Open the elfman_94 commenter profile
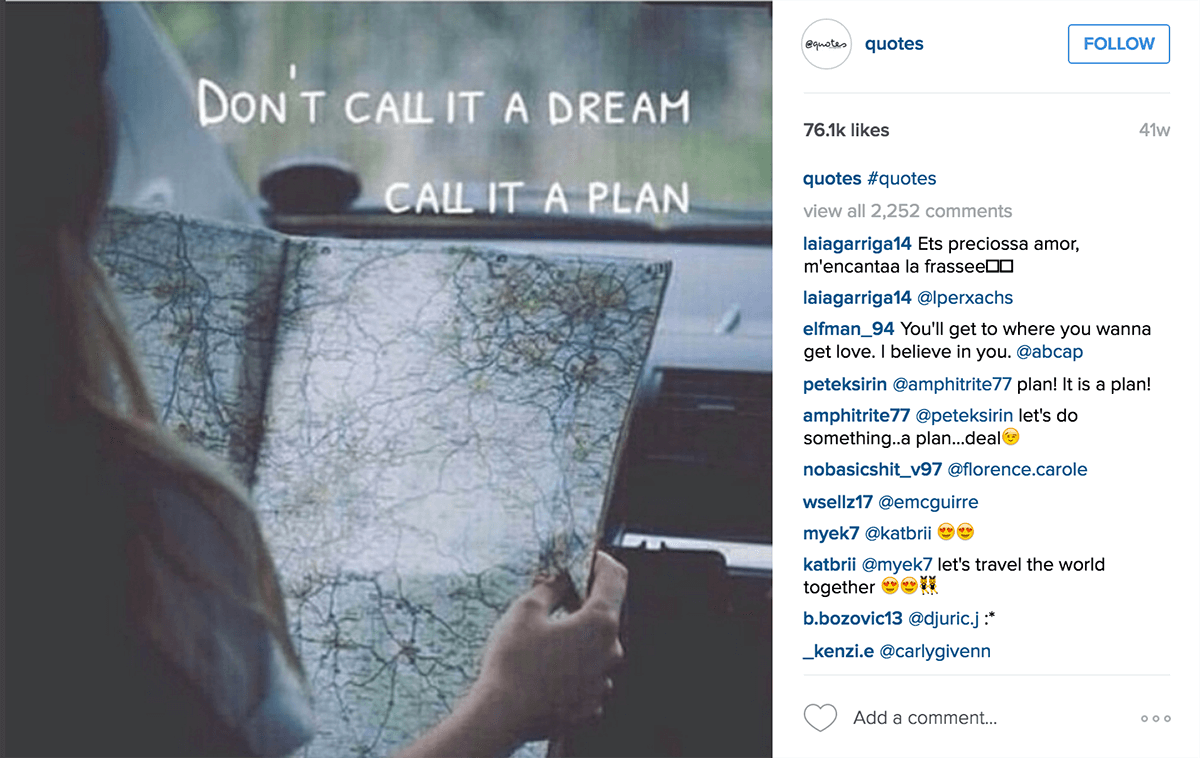 coord(849,329)
